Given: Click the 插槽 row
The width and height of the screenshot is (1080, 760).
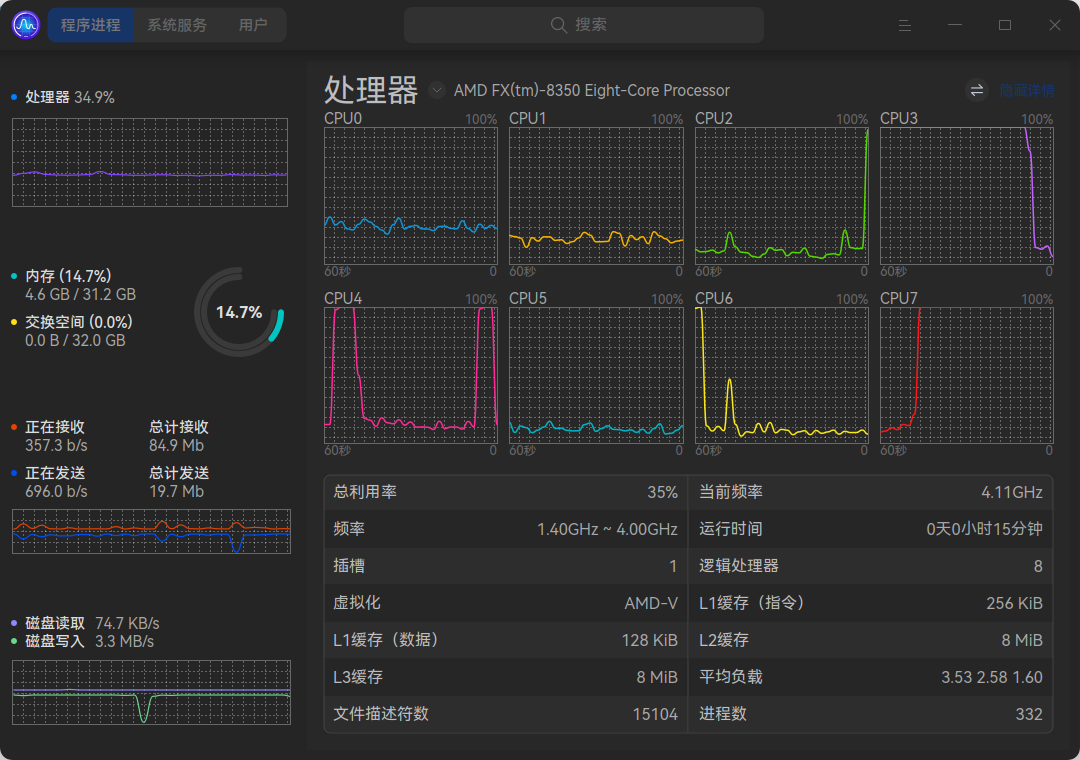Looking at the screenshot, I should point(506,566).
